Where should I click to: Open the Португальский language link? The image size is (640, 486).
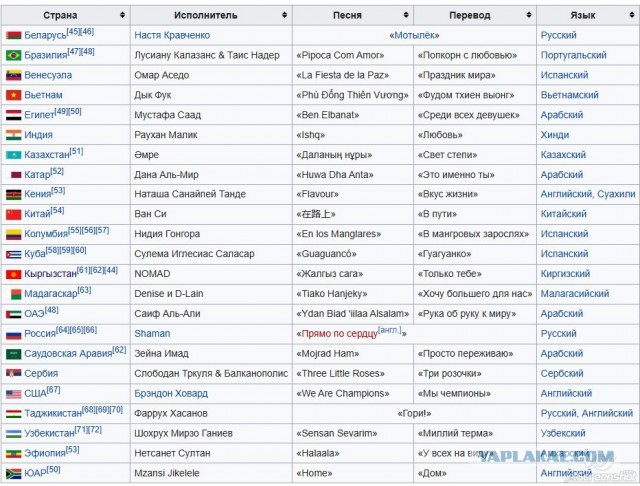point(573,55)
